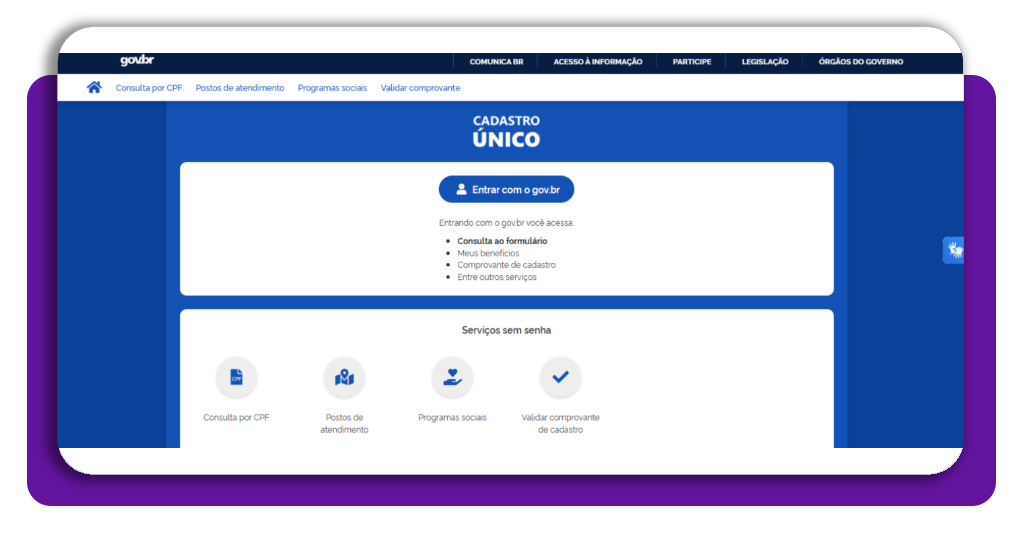Click the Programas sociais hand-heart icon

(x=452, y=377)
